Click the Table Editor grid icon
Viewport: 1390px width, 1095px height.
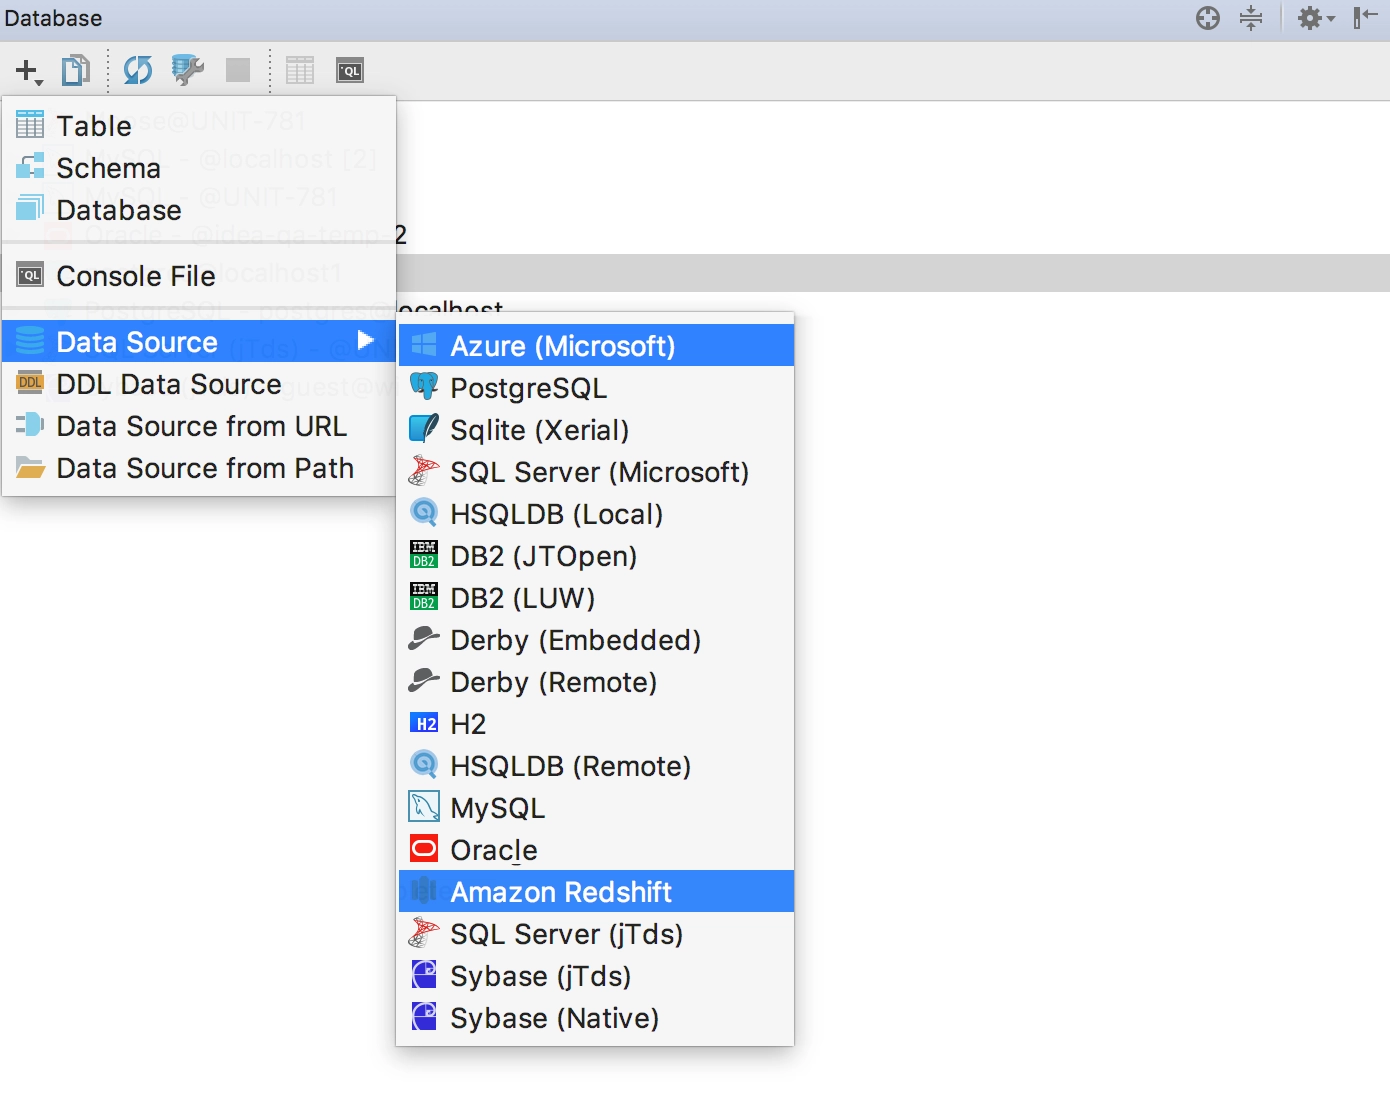click(x=300, y=70)
